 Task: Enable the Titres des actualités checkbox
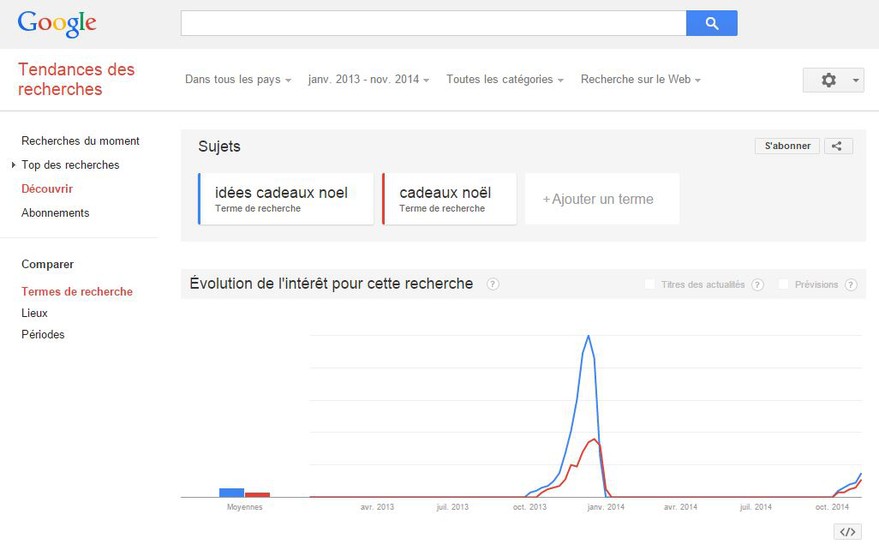tap(650, 284)
